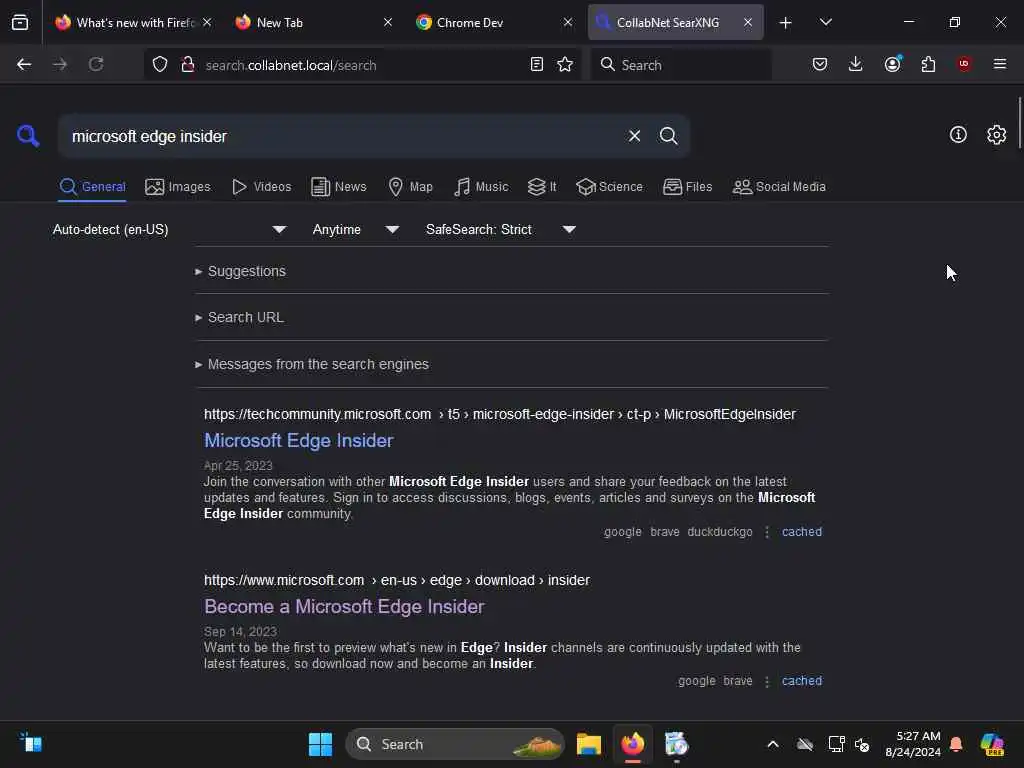Image resolution: width=1024 pixels, height=768 pixels.
Task: Open Anytime time range dropdown
Action: tap(356, 229)
